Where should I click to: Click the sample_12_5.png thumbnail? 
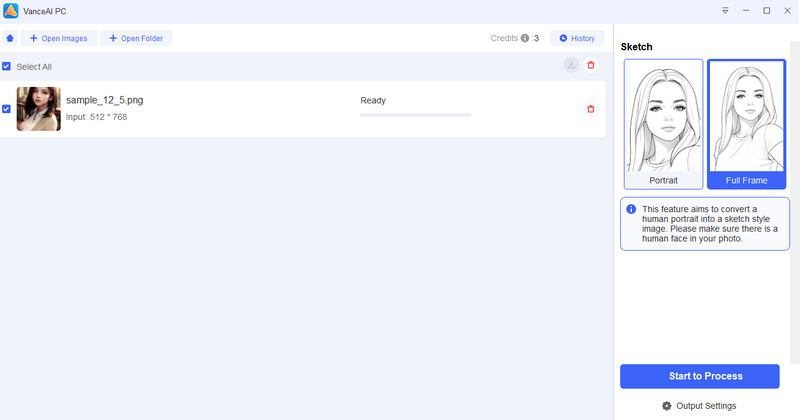[38, 109]
